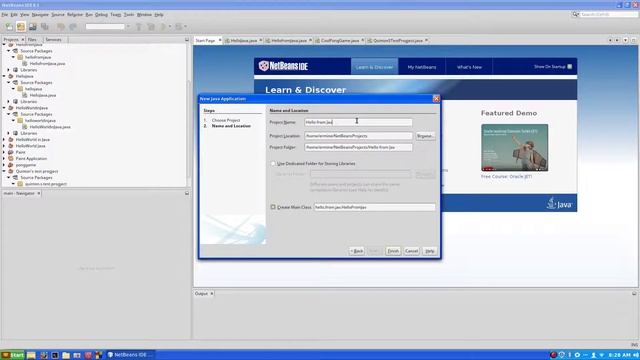Close the Start Page tab
This screenshot has height=360, width=640.
coord(220,40)
